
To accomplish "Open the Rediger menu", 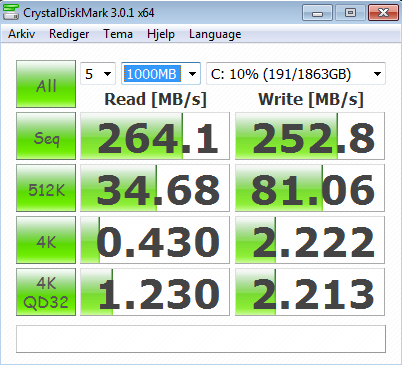I will point(69,34).
